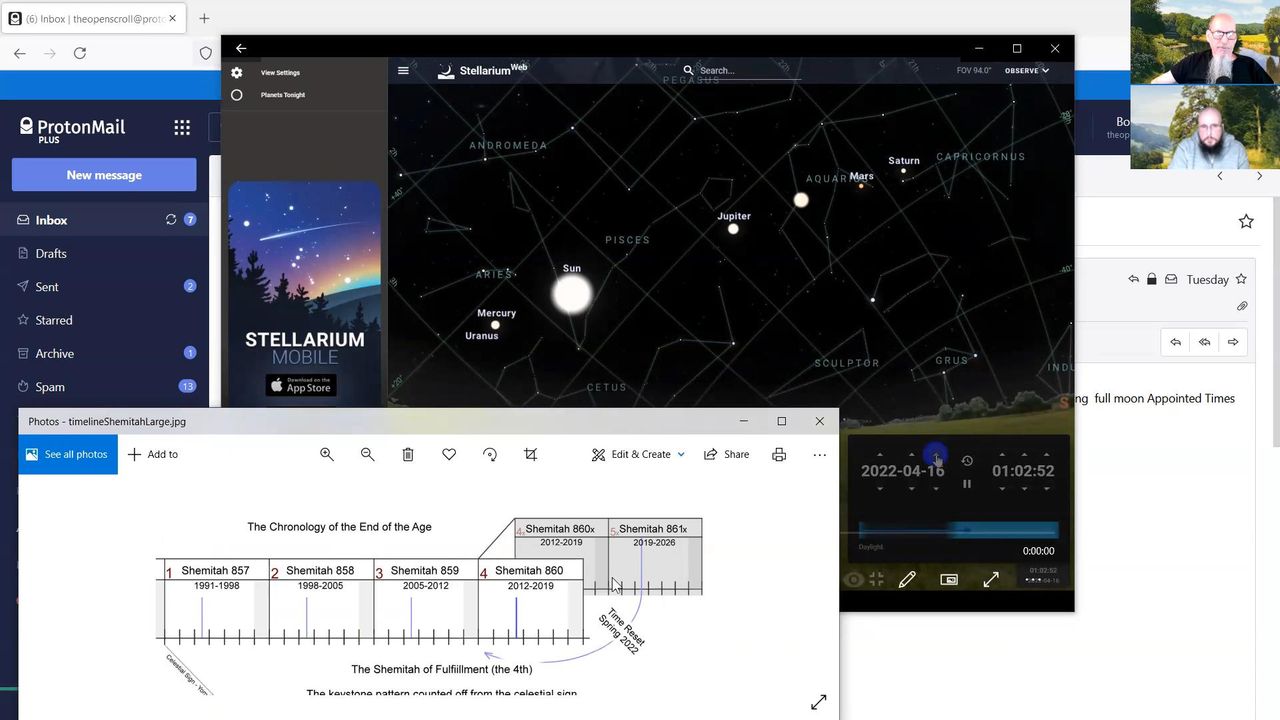Viewport: 1280px width, 720px height.
Task: Zoom in on the photo
Action: click(x=327, y=454)
